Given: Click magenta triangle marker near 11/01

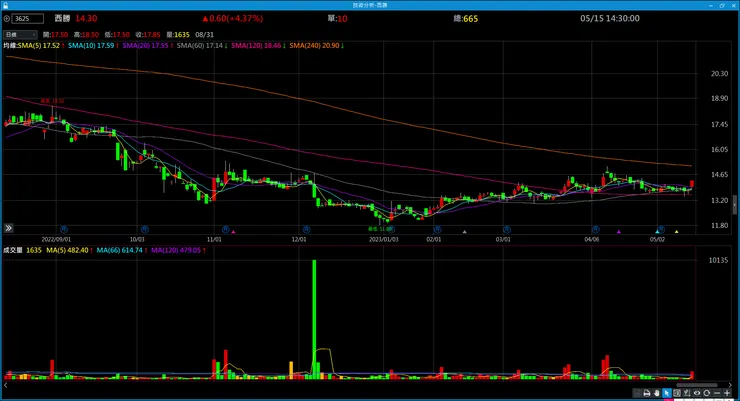Looking at the screenshot, I should tap(233, 232).
